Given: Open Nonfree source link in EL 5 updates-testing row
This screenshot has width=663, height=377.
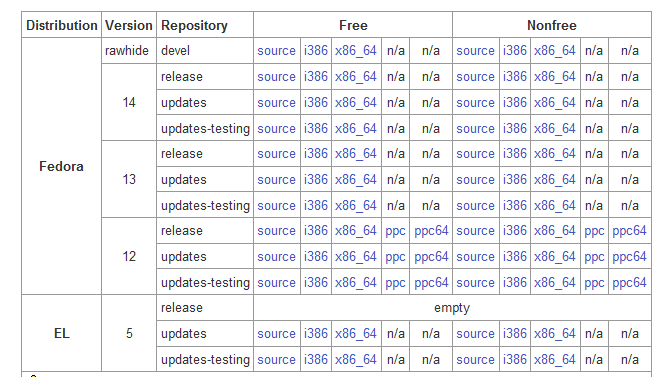Looking at the screenshot, I should click(x=475, y=359).
